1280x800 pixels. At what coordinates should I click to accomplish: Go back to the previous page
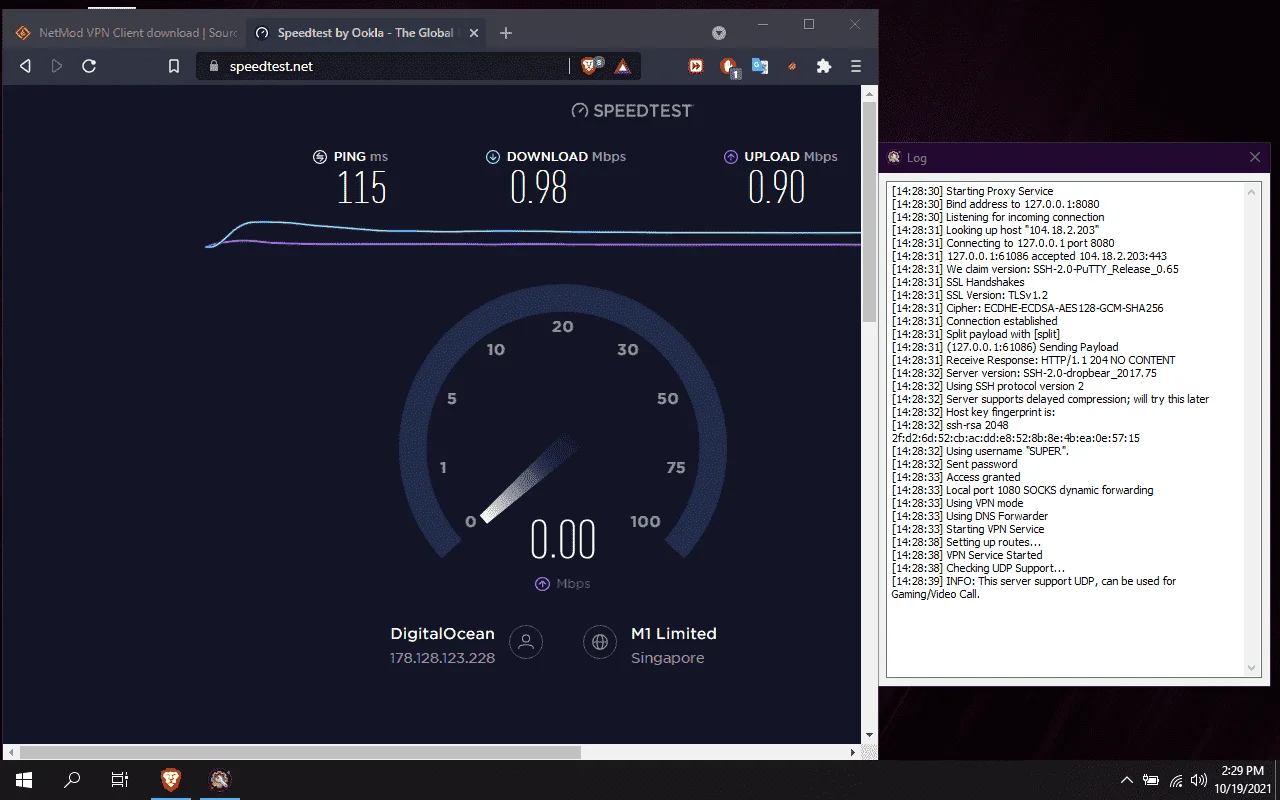pyautogui.click(x=26, y=66)
